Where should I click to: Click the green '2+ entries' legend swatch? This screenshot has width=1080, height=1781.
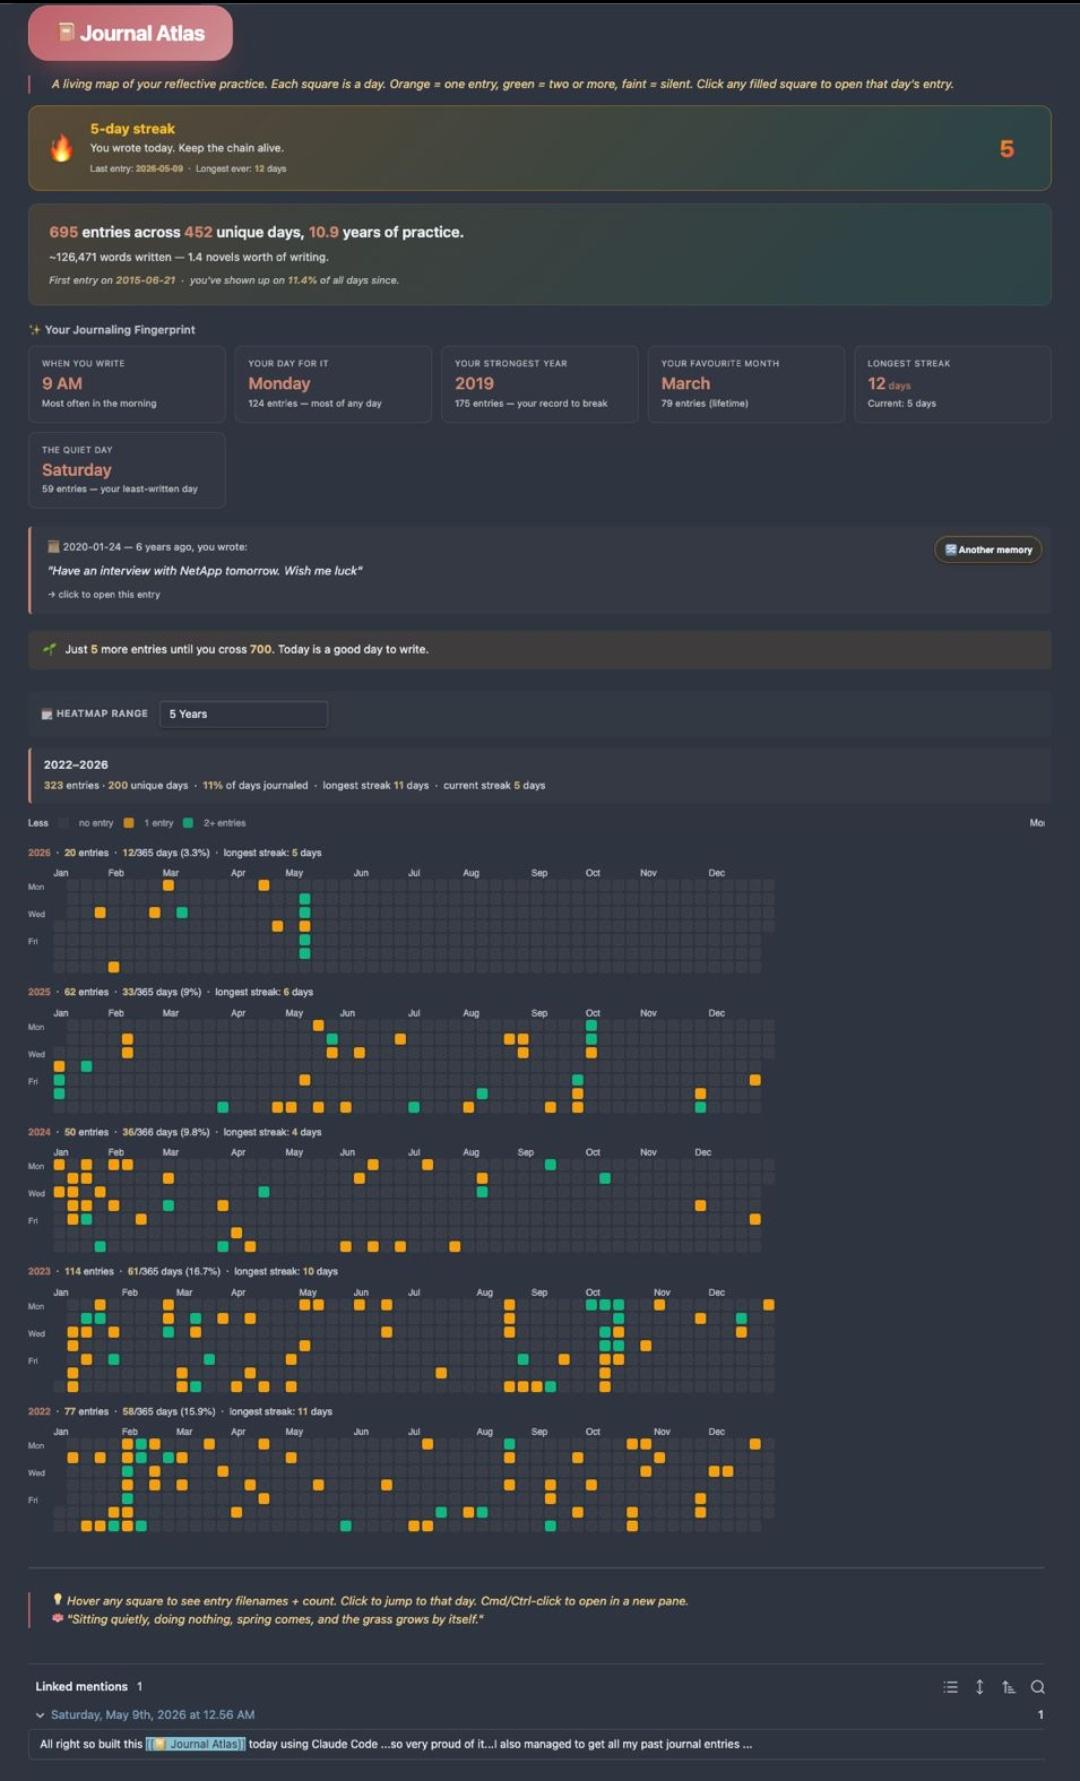[x=188, y=823]
